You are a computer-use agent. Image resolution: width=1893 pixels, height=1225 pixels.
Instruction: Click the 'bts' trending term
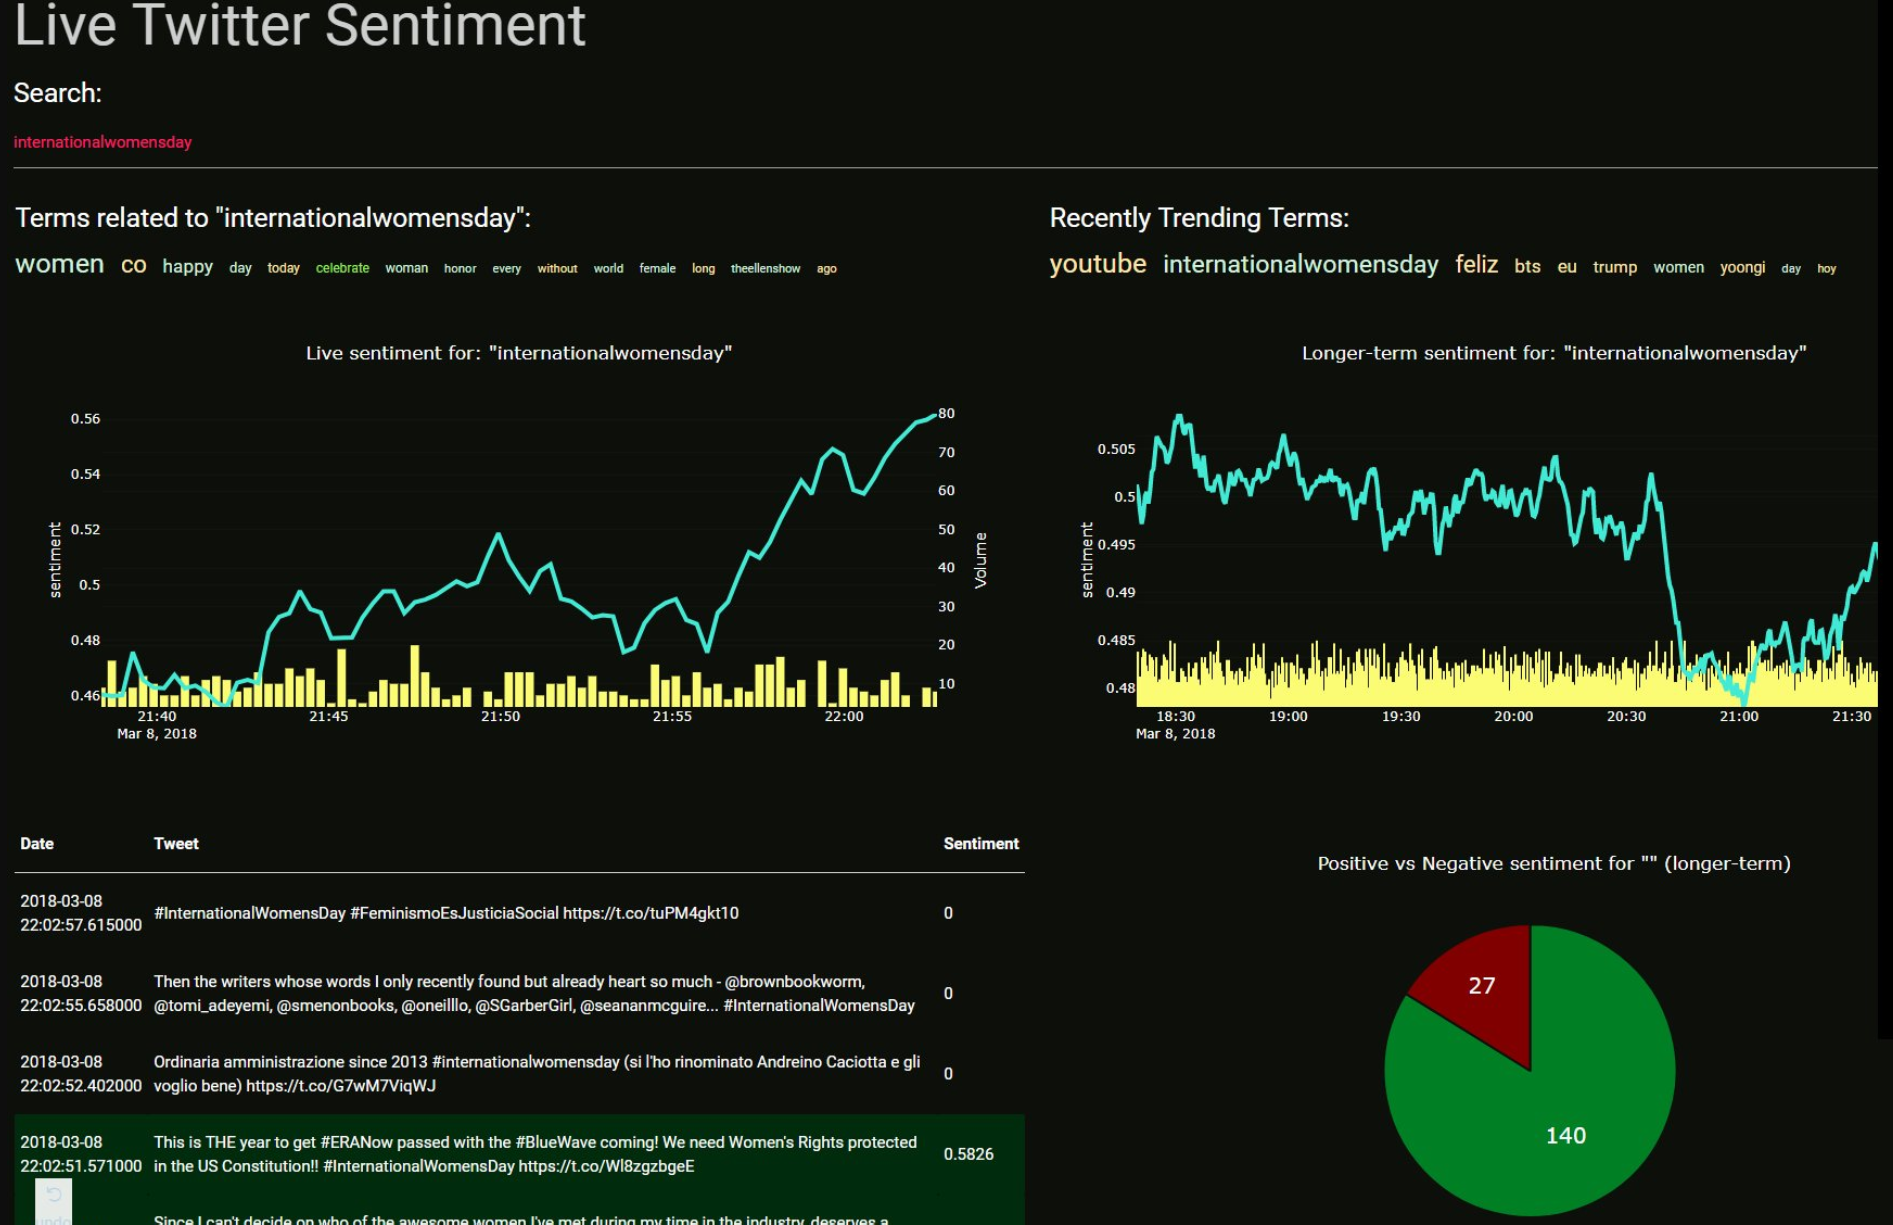click(1527, 267)
